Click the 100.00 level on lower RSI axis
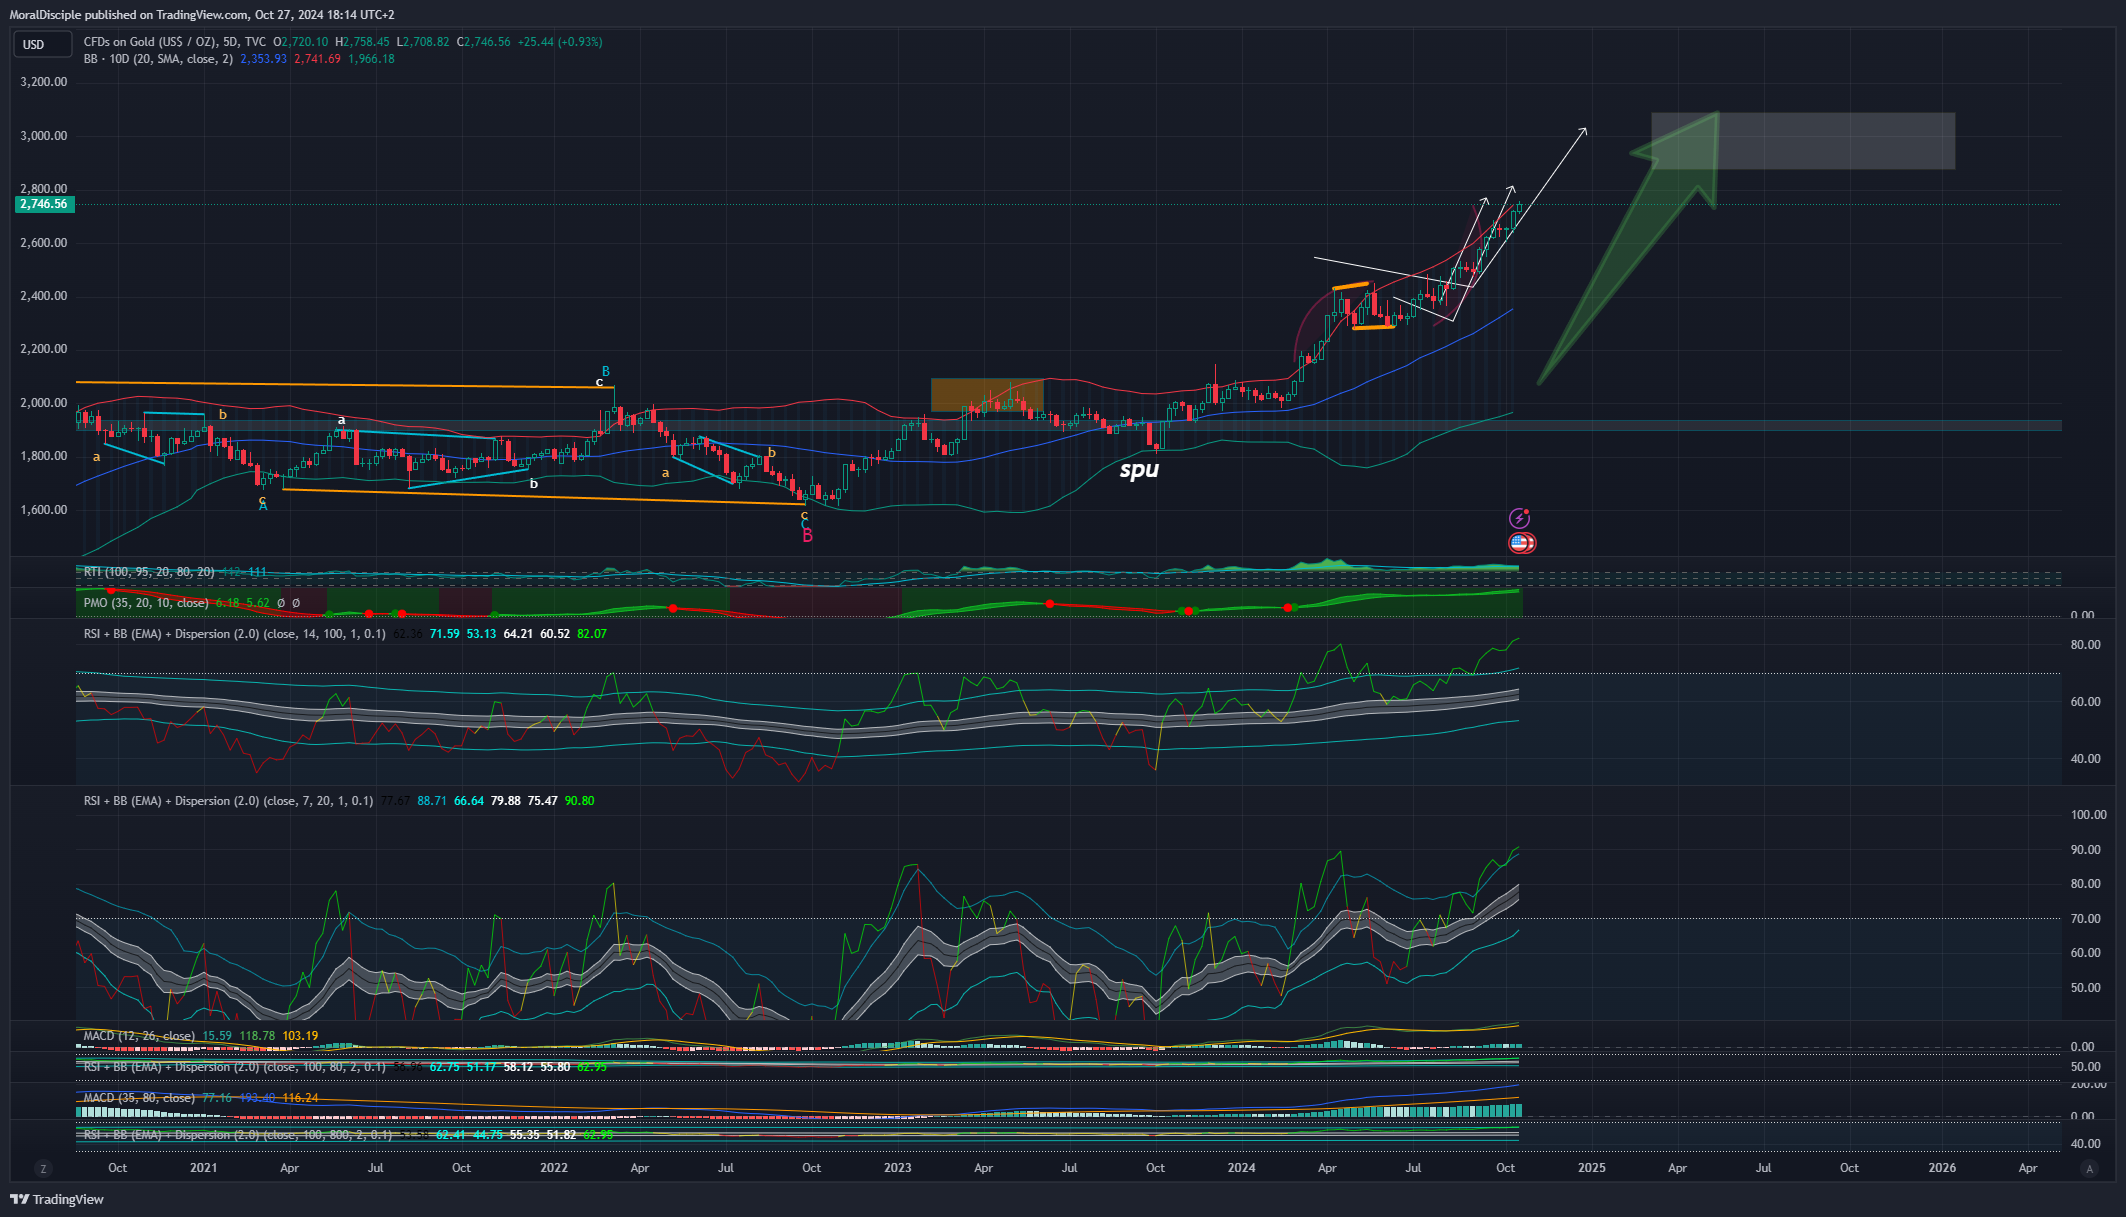Image resolution: width=2126 pixels, height=1217 pixels. [2088, 815]
